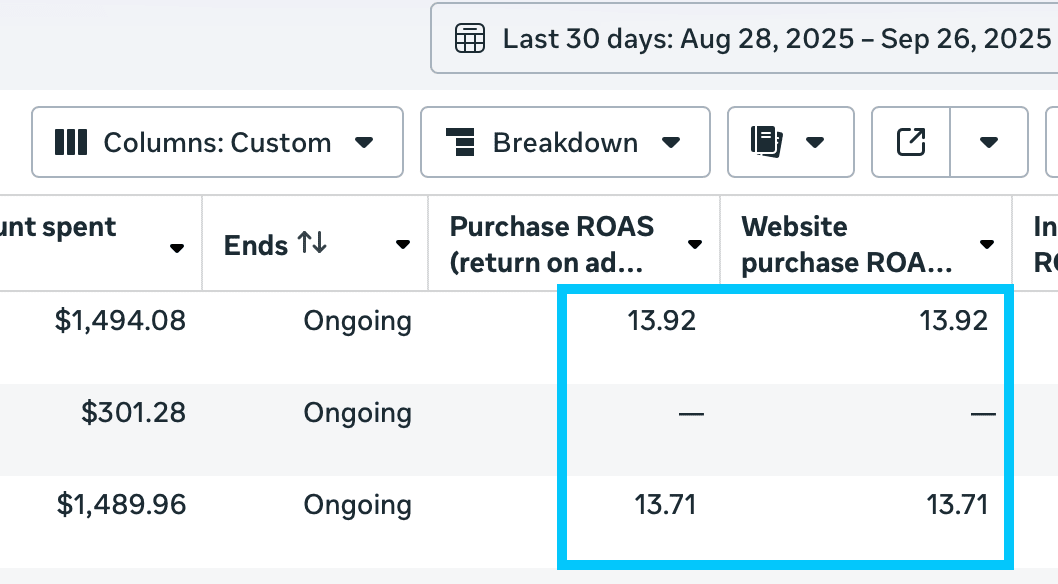
Task: Click the "Purchase ROAS (return on ad..." column header
Action: (552, 244)
